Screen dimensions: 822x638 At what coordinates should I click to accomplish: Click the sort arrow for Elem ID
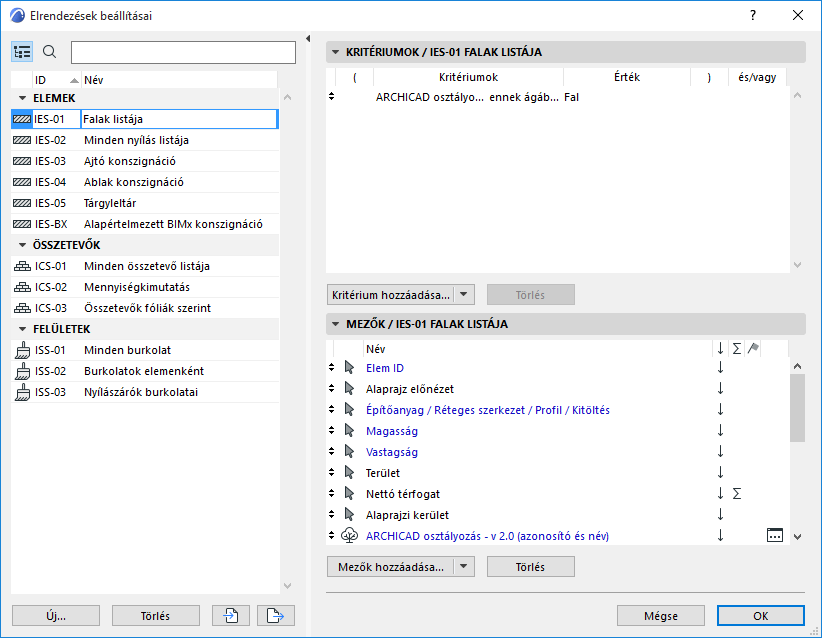pos(720,367)
